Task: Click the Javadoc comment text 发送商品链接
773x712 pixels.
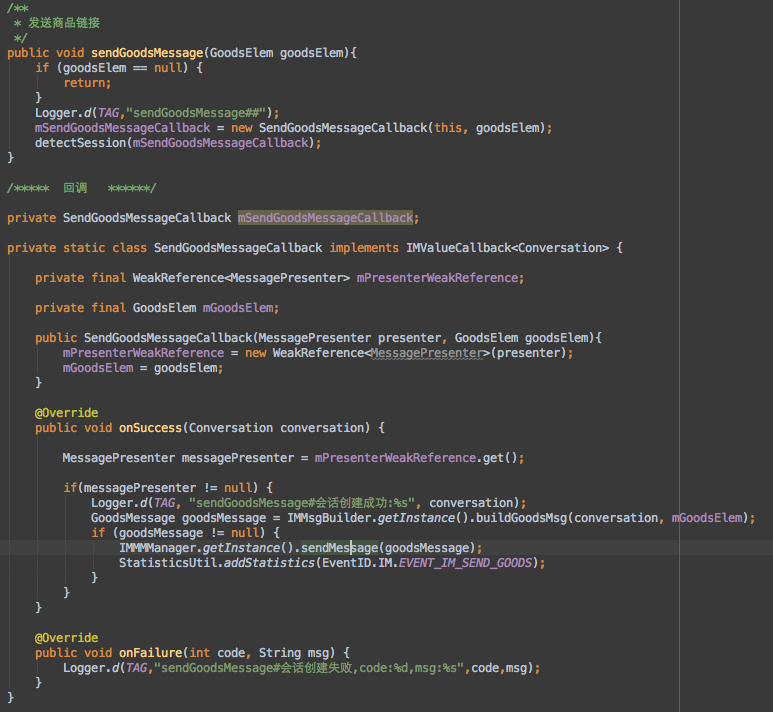Action: [x=63, y=22]
